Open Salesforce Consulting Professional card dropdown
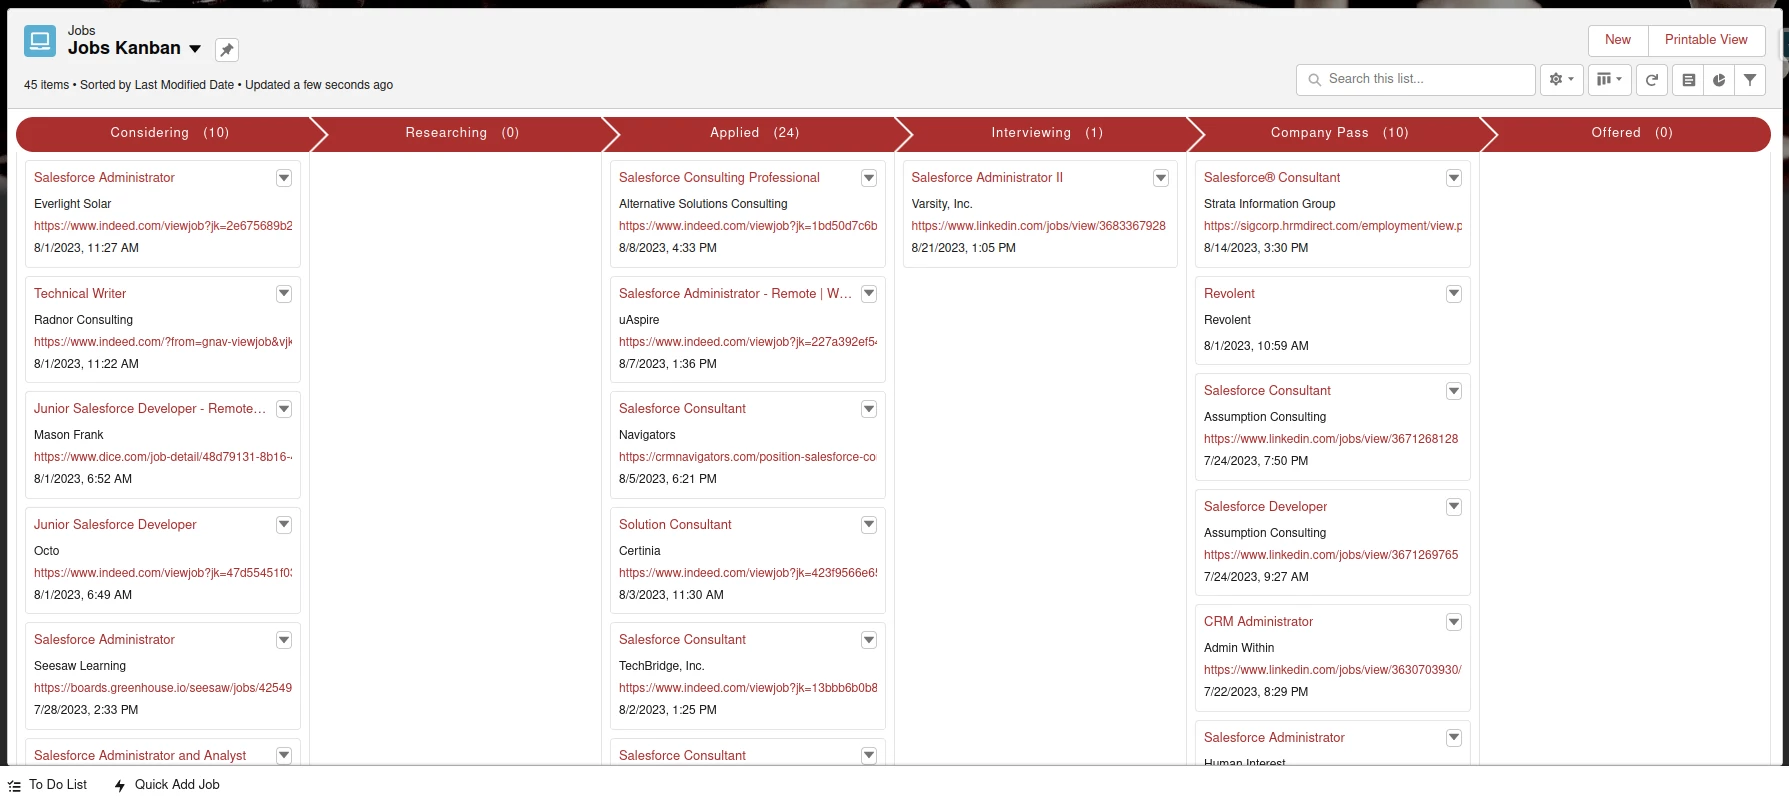The image size is (1789, 806). pyautogui.click(x=869, y=178)
